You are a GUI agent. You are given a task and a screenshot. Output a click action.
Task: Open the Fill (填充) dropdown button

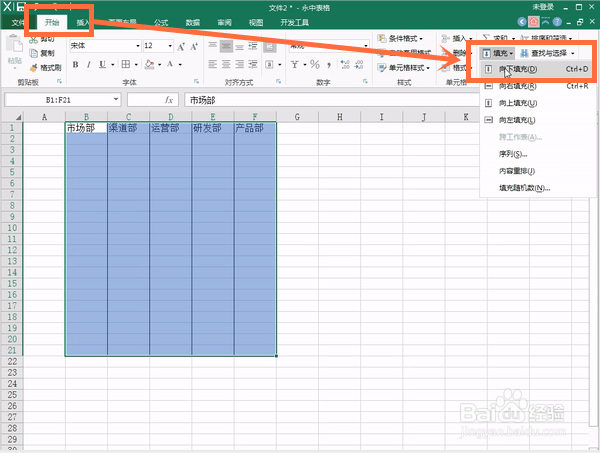pos(497,53)
